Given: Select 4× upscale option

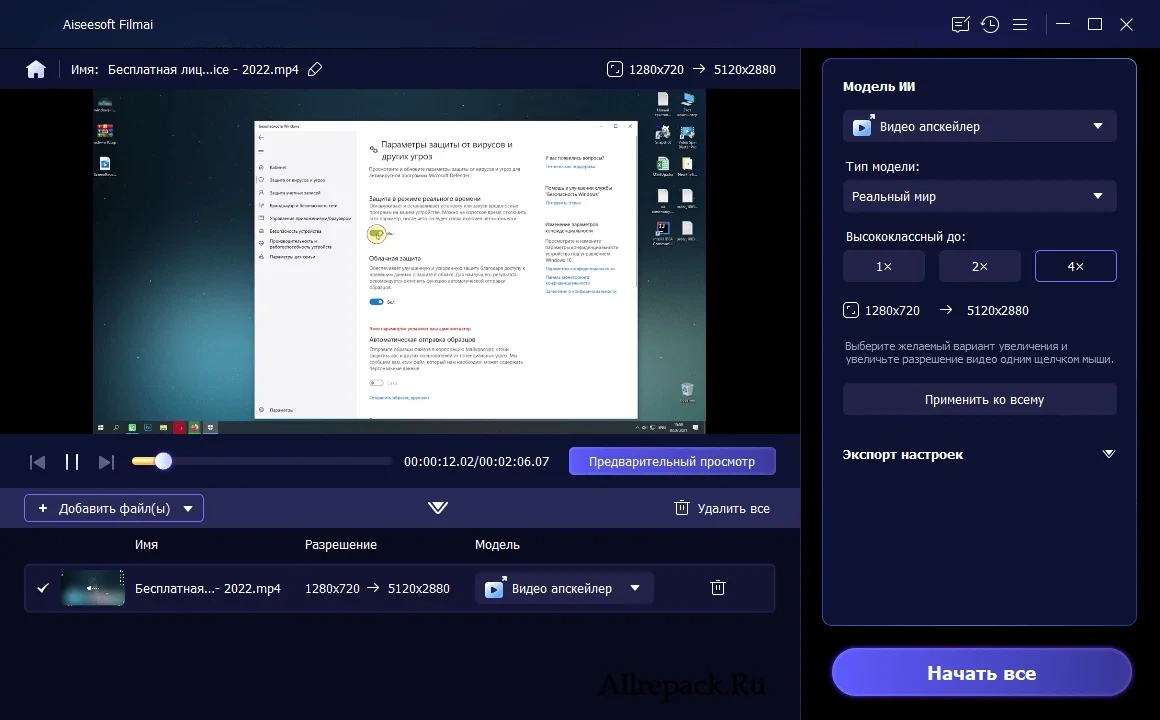Looking at the screenshot, I should click(1076, 266).
